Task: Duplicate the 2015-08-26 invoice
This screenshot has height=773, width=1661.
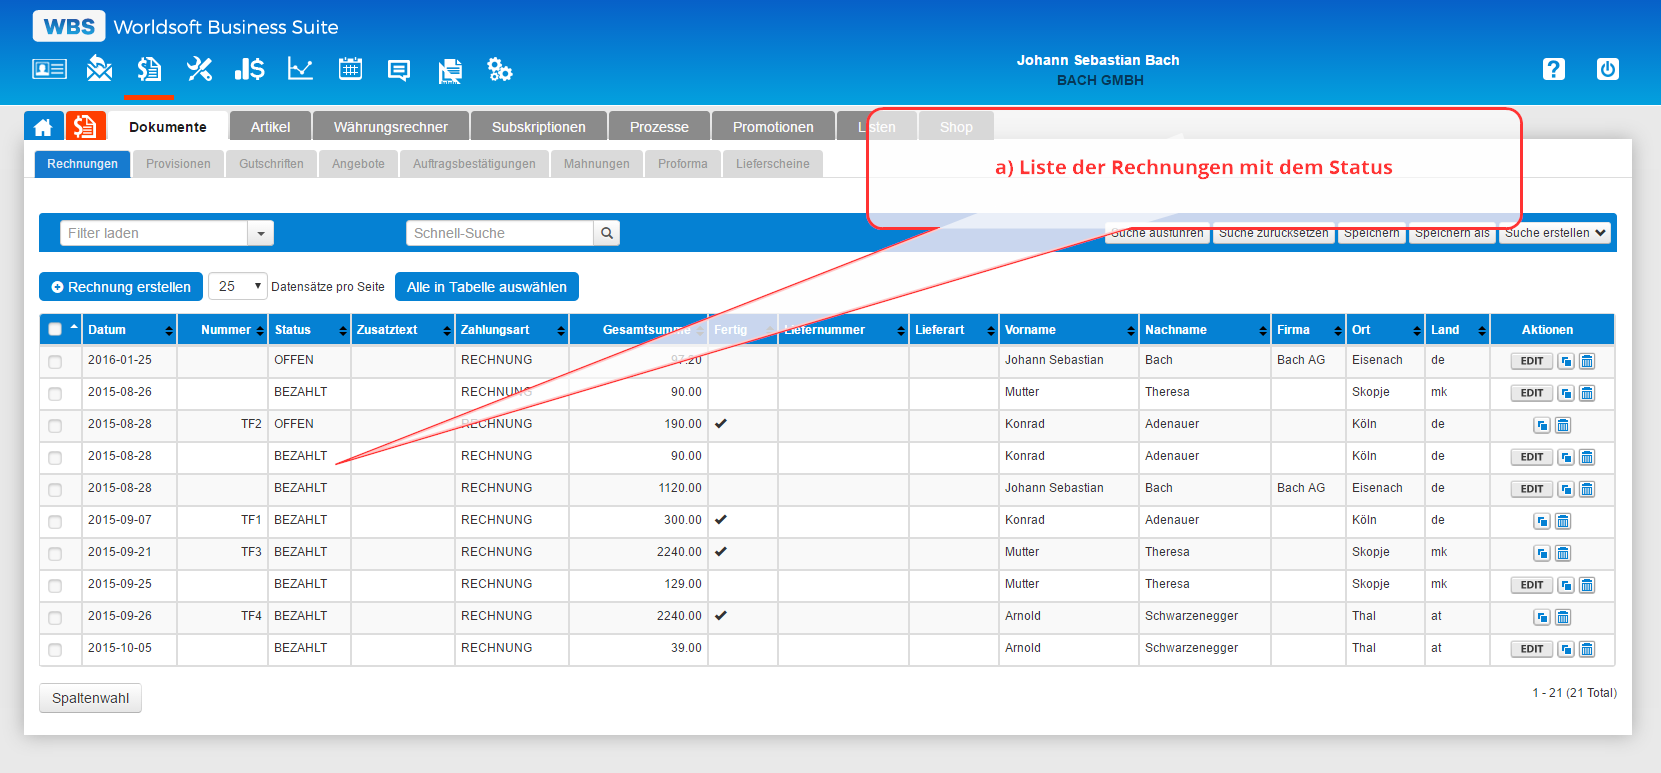Action: (x=1566, y=393)
